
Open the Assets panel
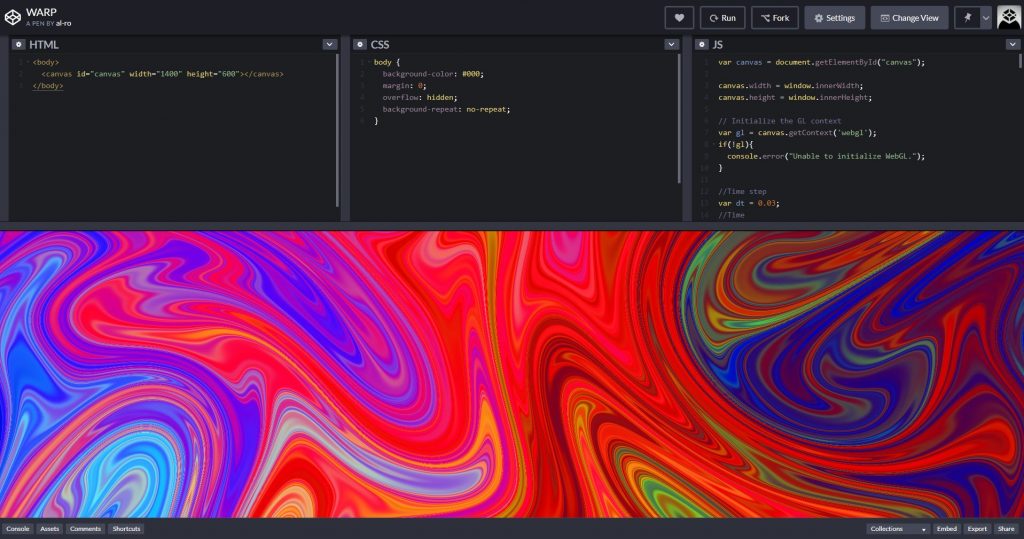point(50,529)
